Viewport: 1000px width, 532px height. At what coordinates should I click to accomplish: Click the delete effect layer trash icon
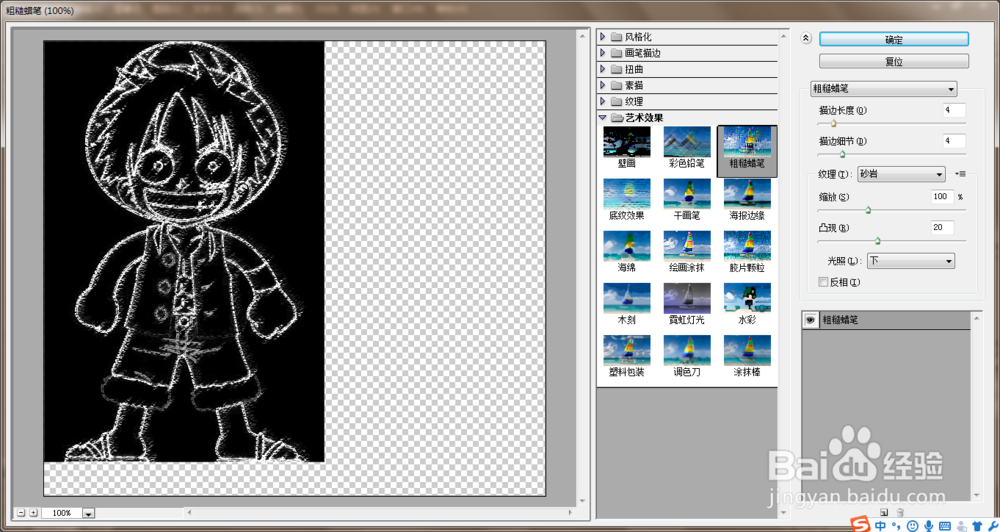[901, 512]
